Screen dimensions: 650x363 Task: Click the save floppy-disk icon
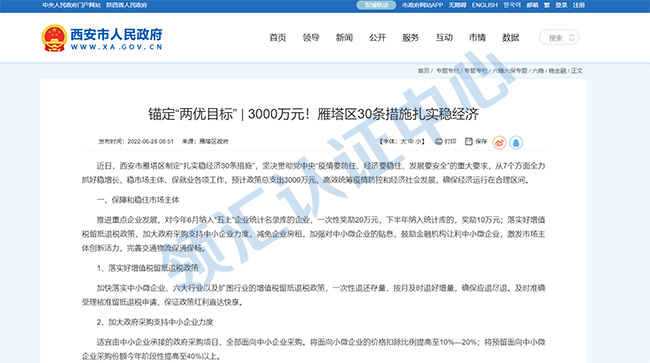coord(468,141)
